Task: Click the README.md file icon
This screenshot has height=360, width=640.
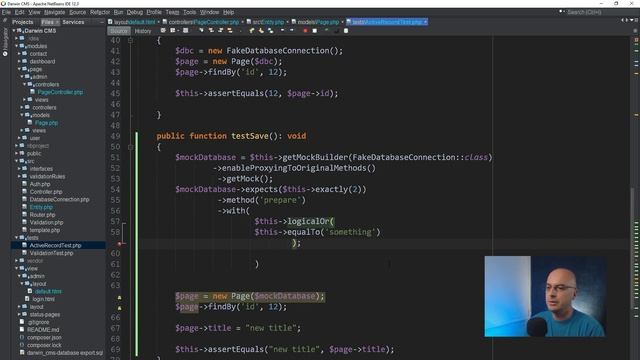Action: (x=22, y=330)
